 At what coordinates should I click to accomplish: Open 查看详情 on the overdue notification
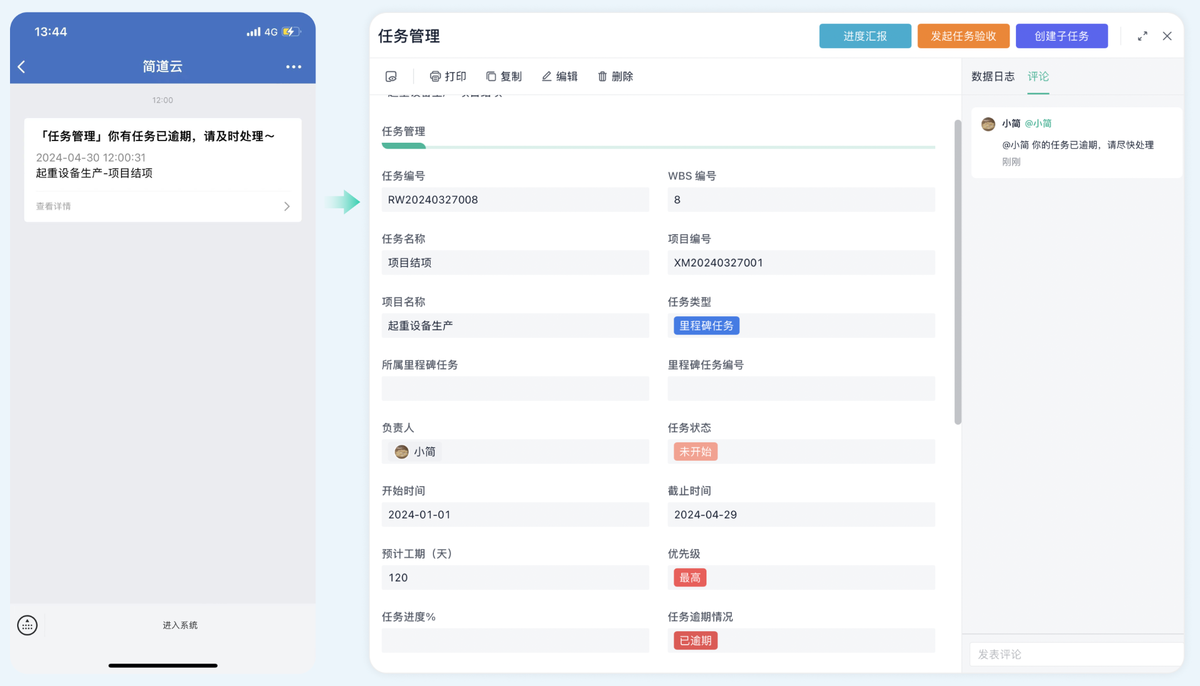(54, 206)
